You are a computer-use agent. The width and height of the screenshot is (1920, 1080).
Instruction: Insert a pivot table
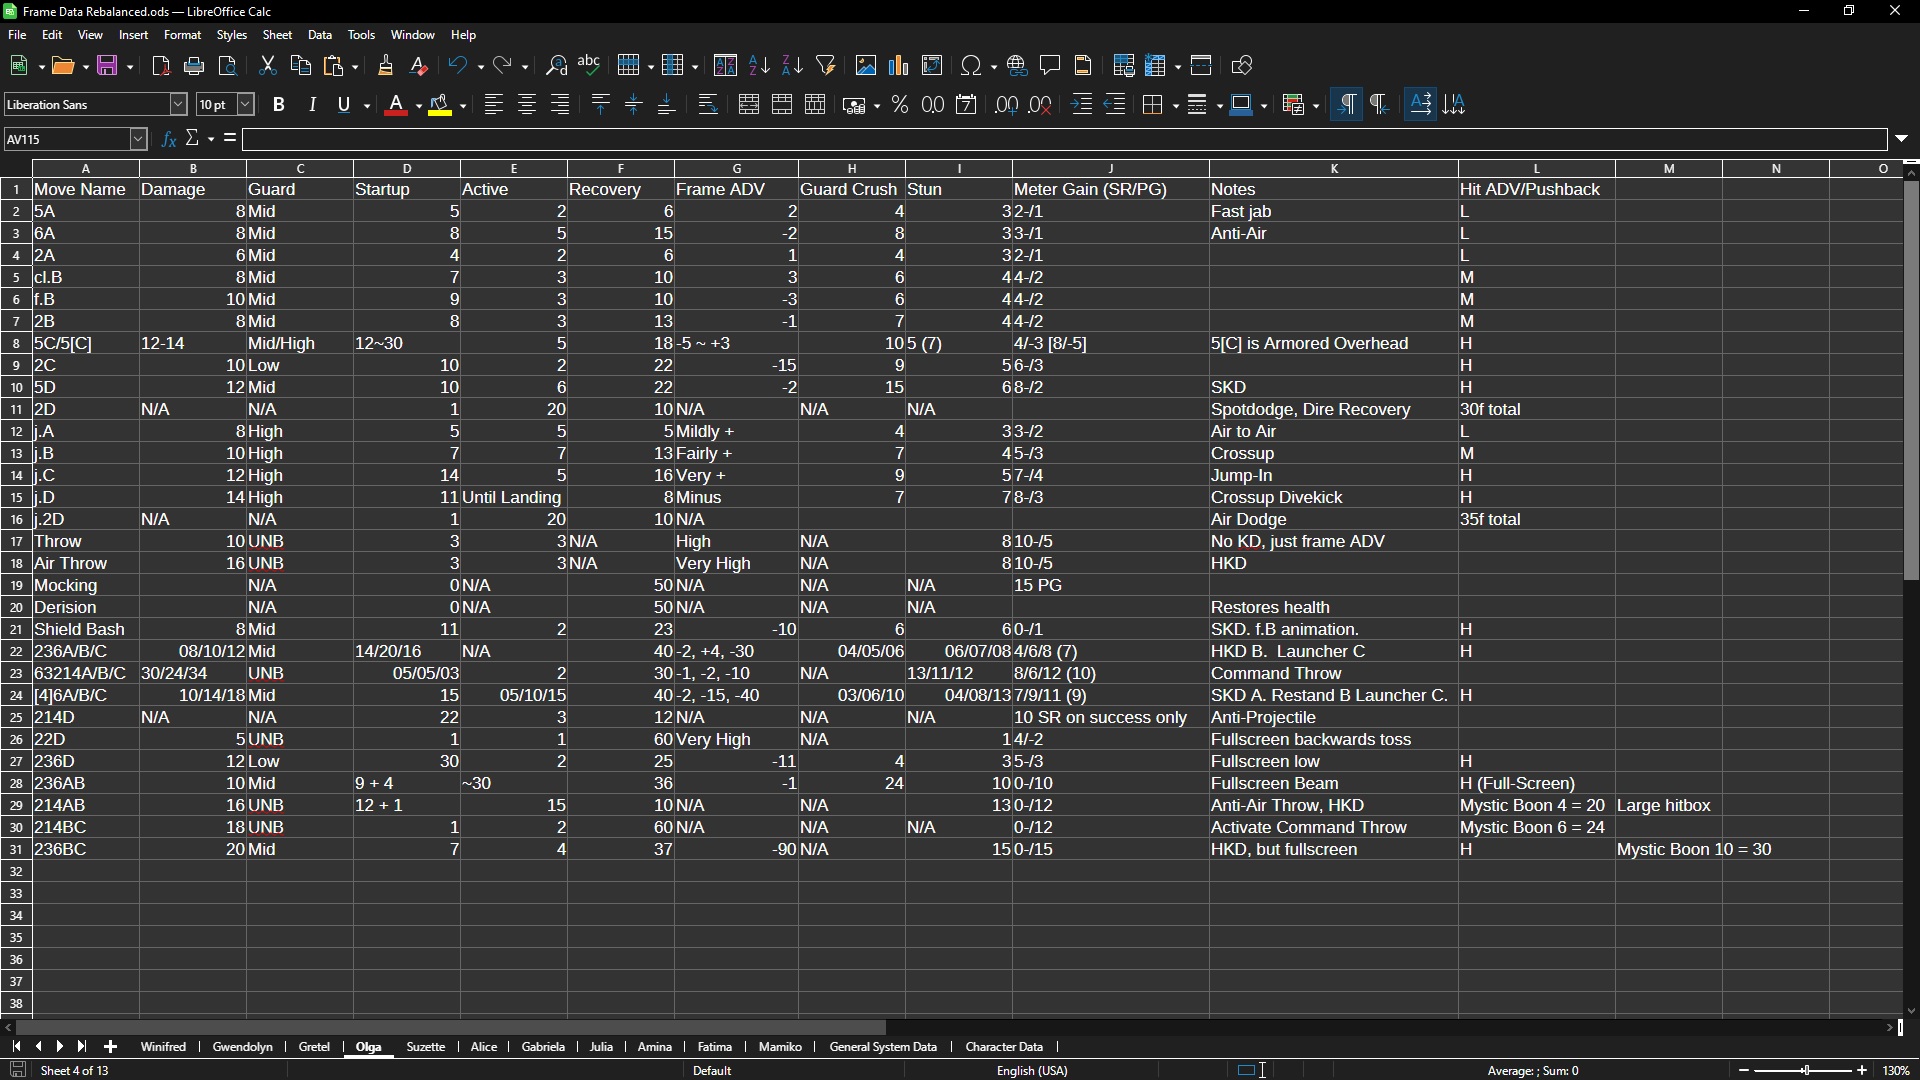click(932, 66)
